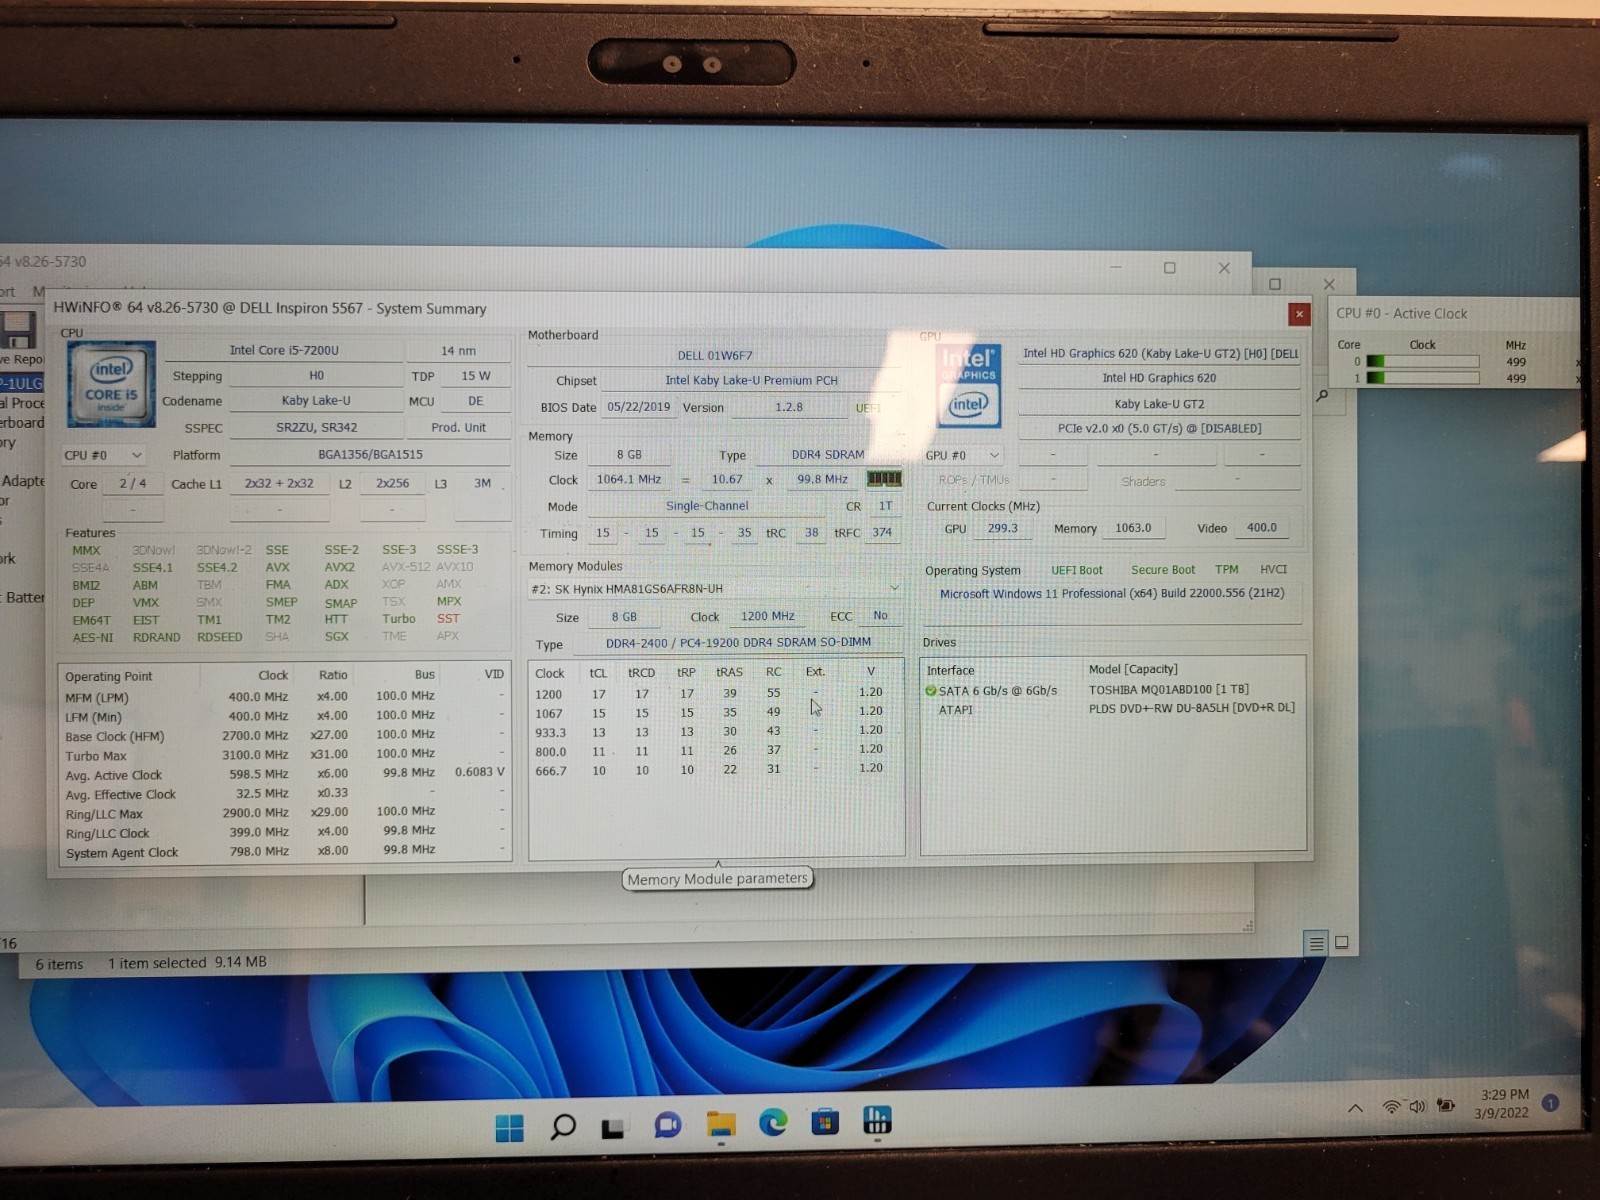Open the Wi-Fi network tray icon
This screenshot has height=1200, width=1600.
1391,1107
